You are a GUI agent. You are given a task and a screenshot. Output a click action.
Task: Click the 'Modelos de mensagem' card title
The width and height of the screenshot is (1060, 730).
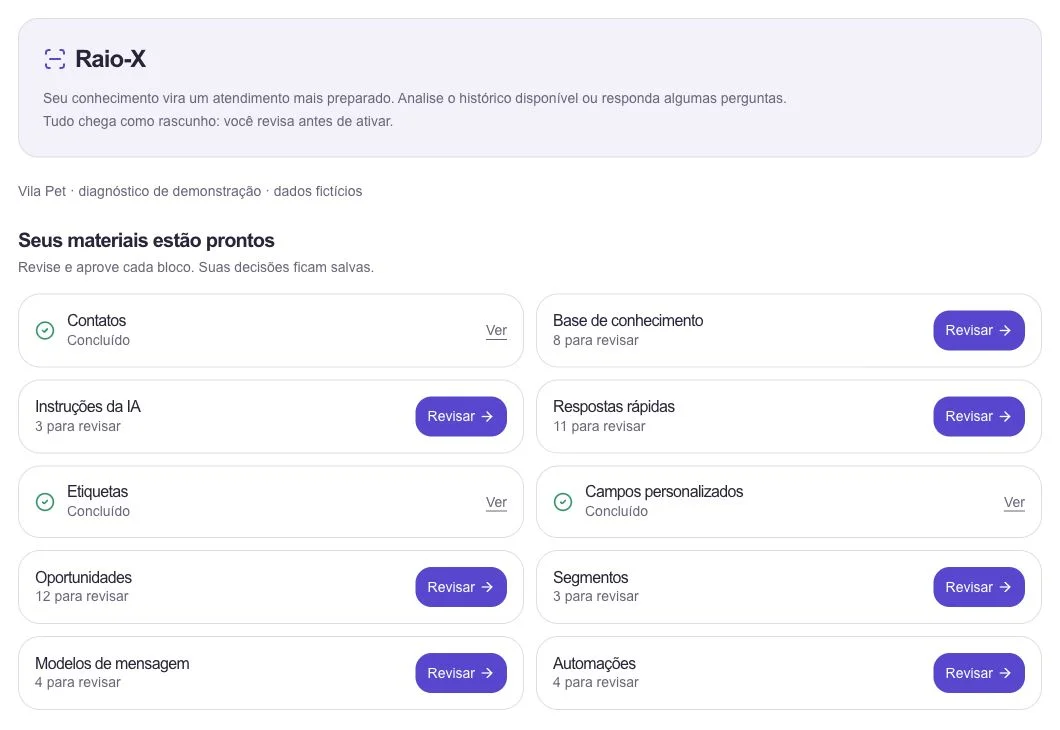point(112,663)
